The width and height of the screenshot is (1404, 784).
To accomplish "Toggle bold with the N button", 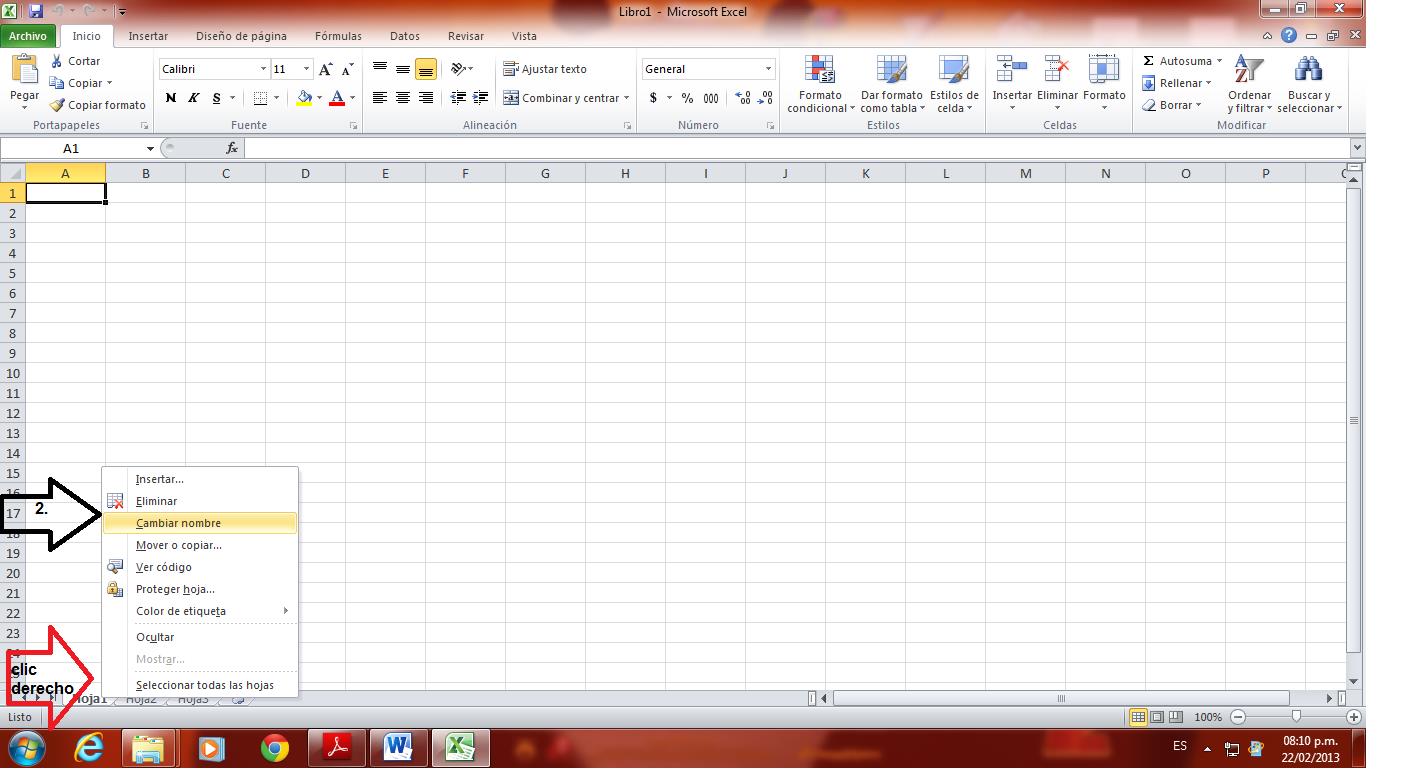I will (x=169, y=99).
